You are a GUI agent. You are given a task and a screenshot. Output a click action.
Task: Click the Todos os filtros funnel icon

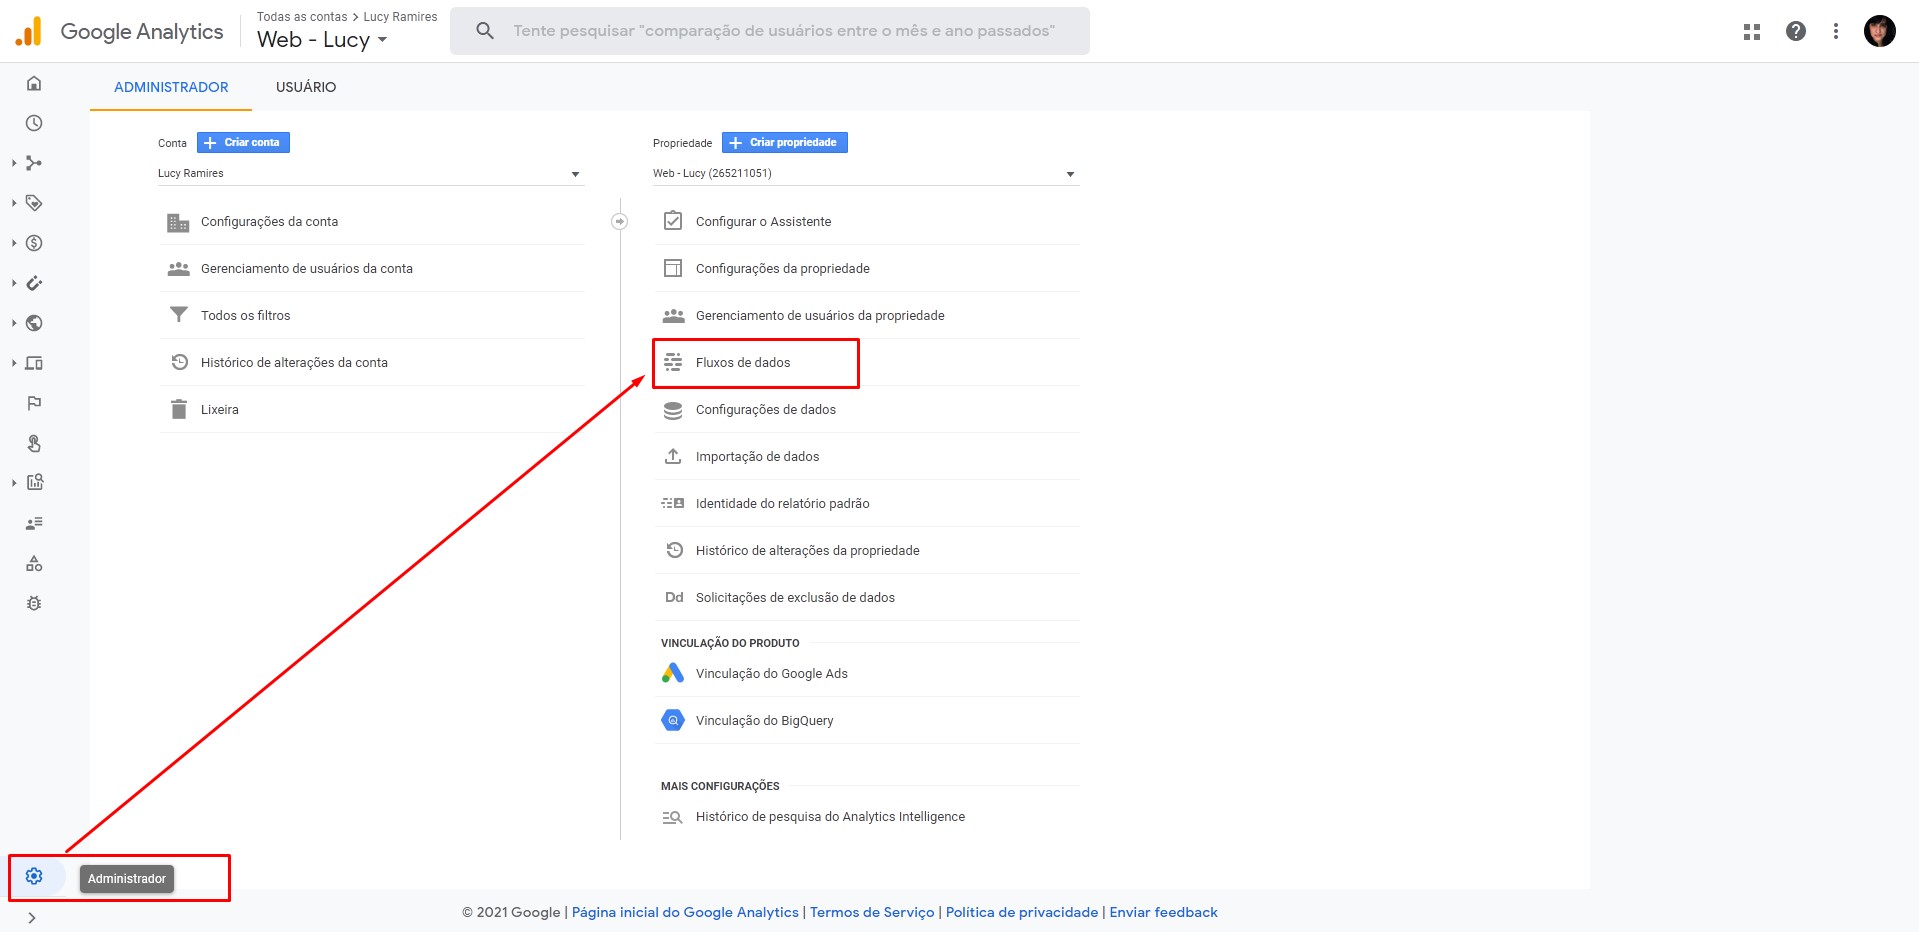pyautogui.click(x=179, y=315)
